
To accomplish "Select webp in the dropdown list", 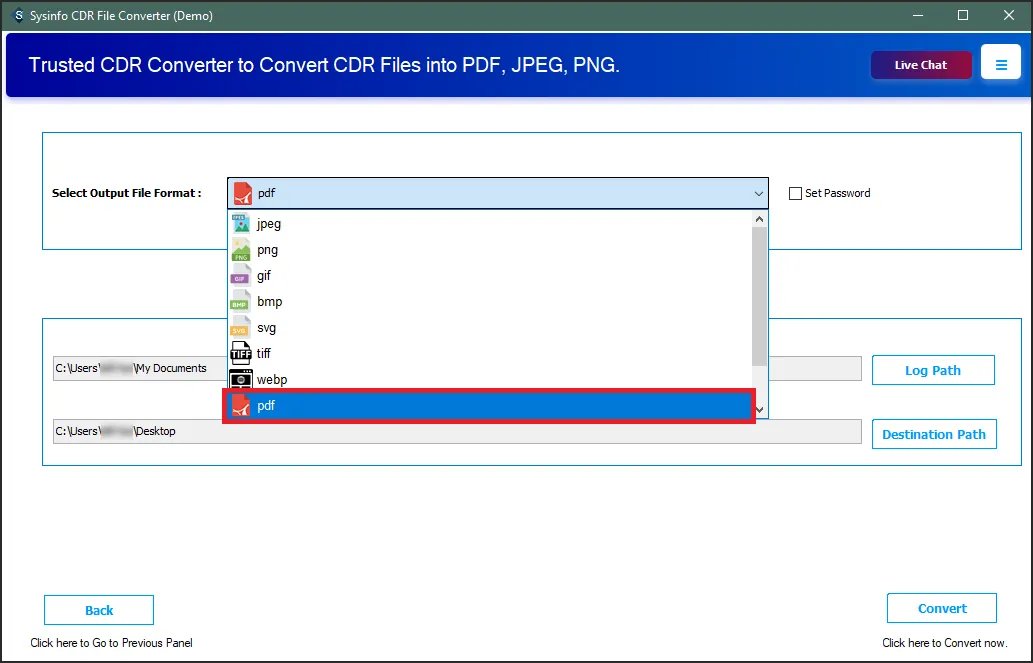I will 490,379.
